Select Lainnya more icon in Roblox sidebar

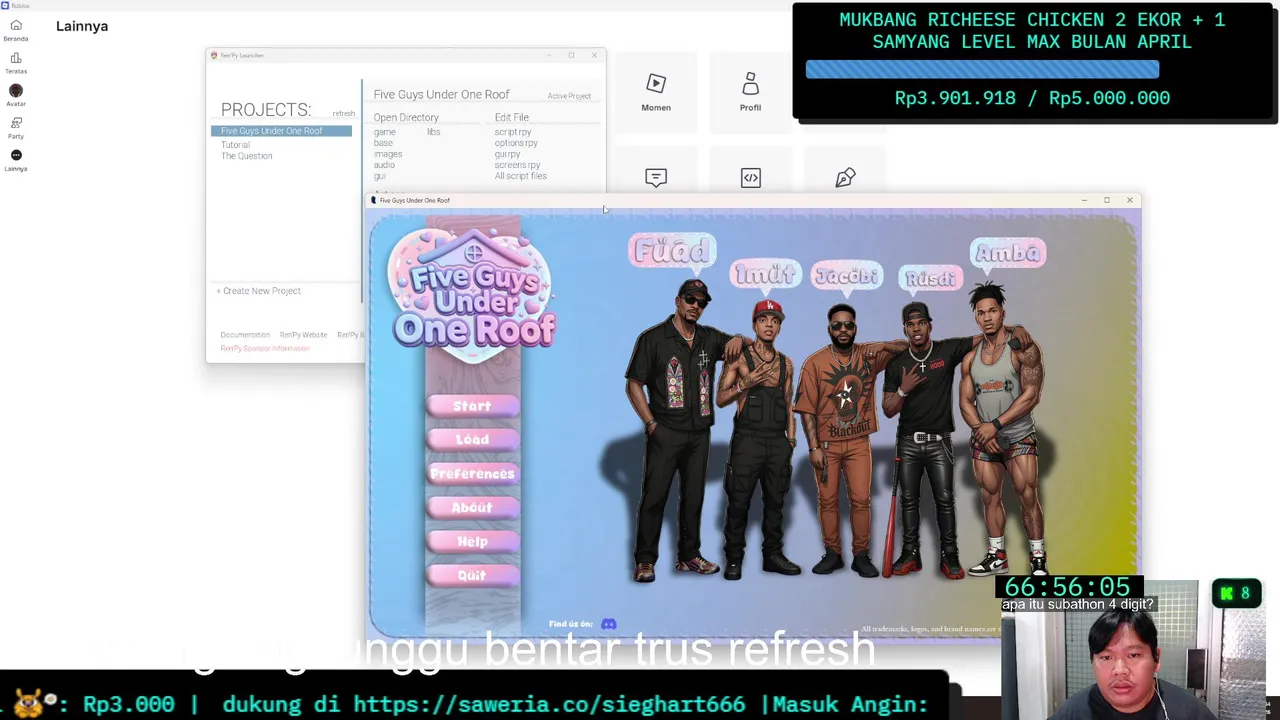(16, 155)
